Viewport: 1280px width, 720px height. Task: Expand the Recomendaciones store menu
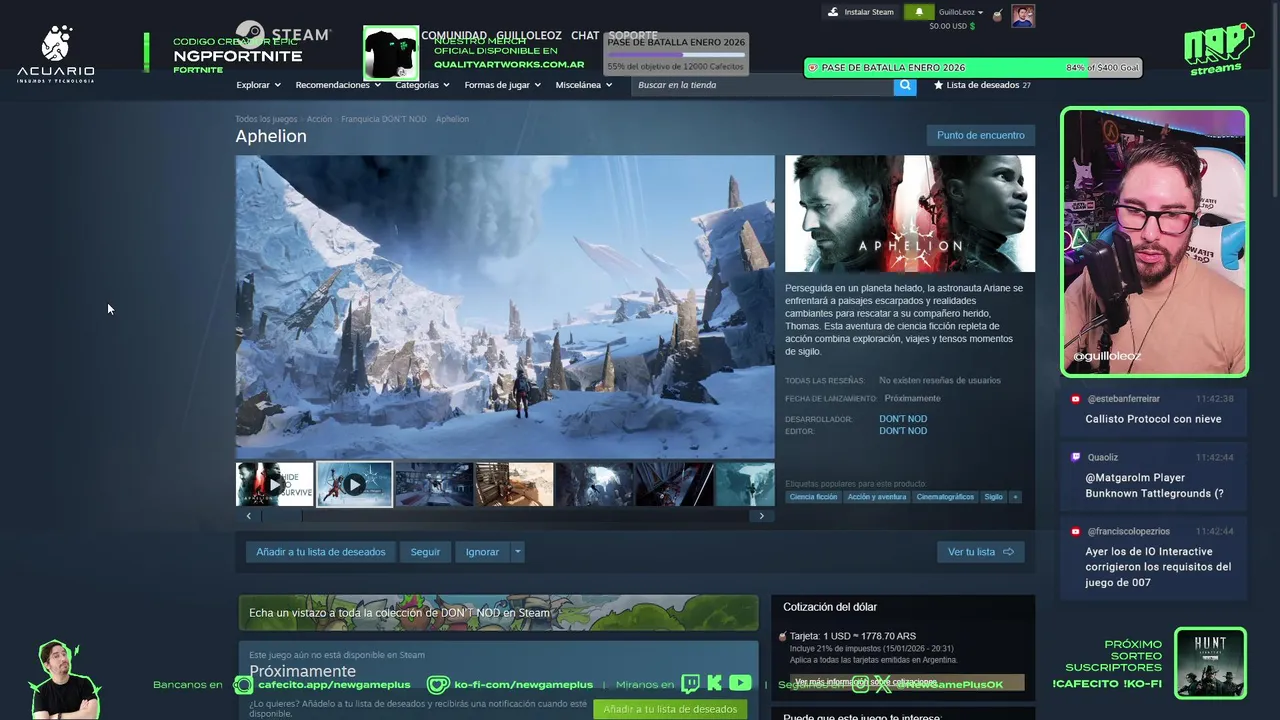point(338,85)
